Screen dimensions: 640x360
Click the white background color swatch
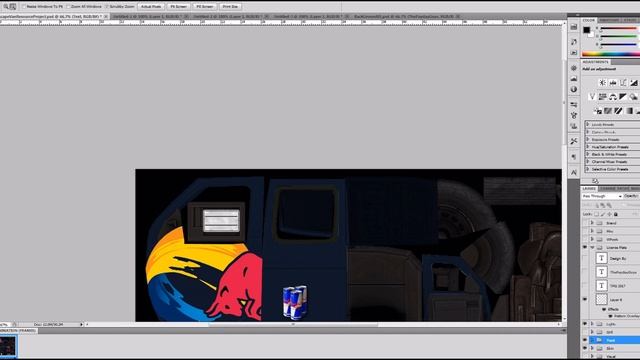592,35
